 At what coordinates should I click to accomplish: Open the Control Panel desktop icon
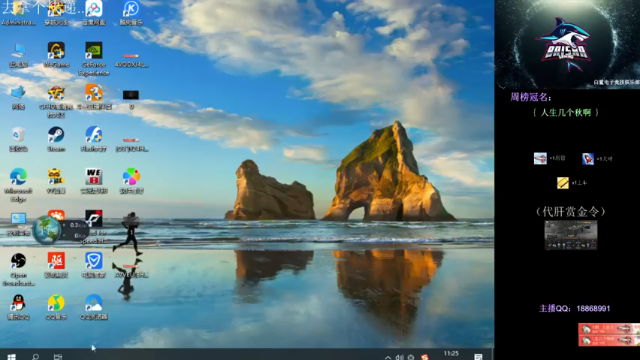point(18,224)
